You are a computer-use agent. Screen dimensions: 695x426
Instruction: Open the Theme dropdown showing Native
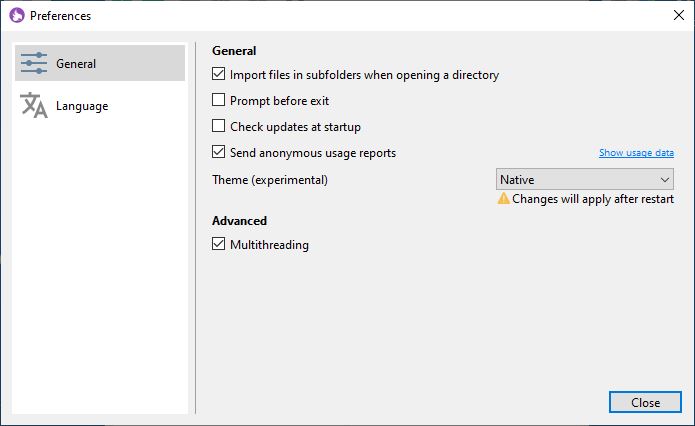[x=585, y=179]
